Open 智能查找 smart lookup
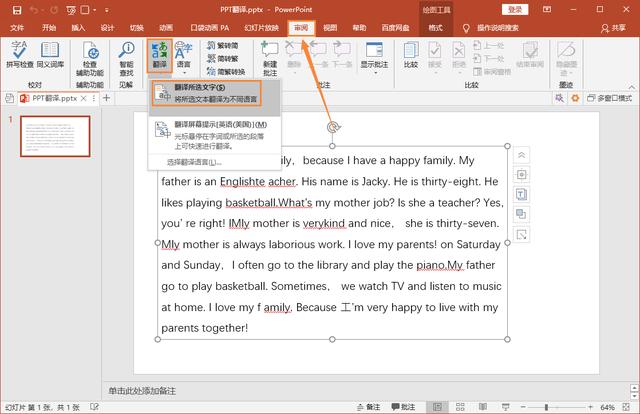The height and width of the screenshot is (414, 640). click(x=126, y=59)
